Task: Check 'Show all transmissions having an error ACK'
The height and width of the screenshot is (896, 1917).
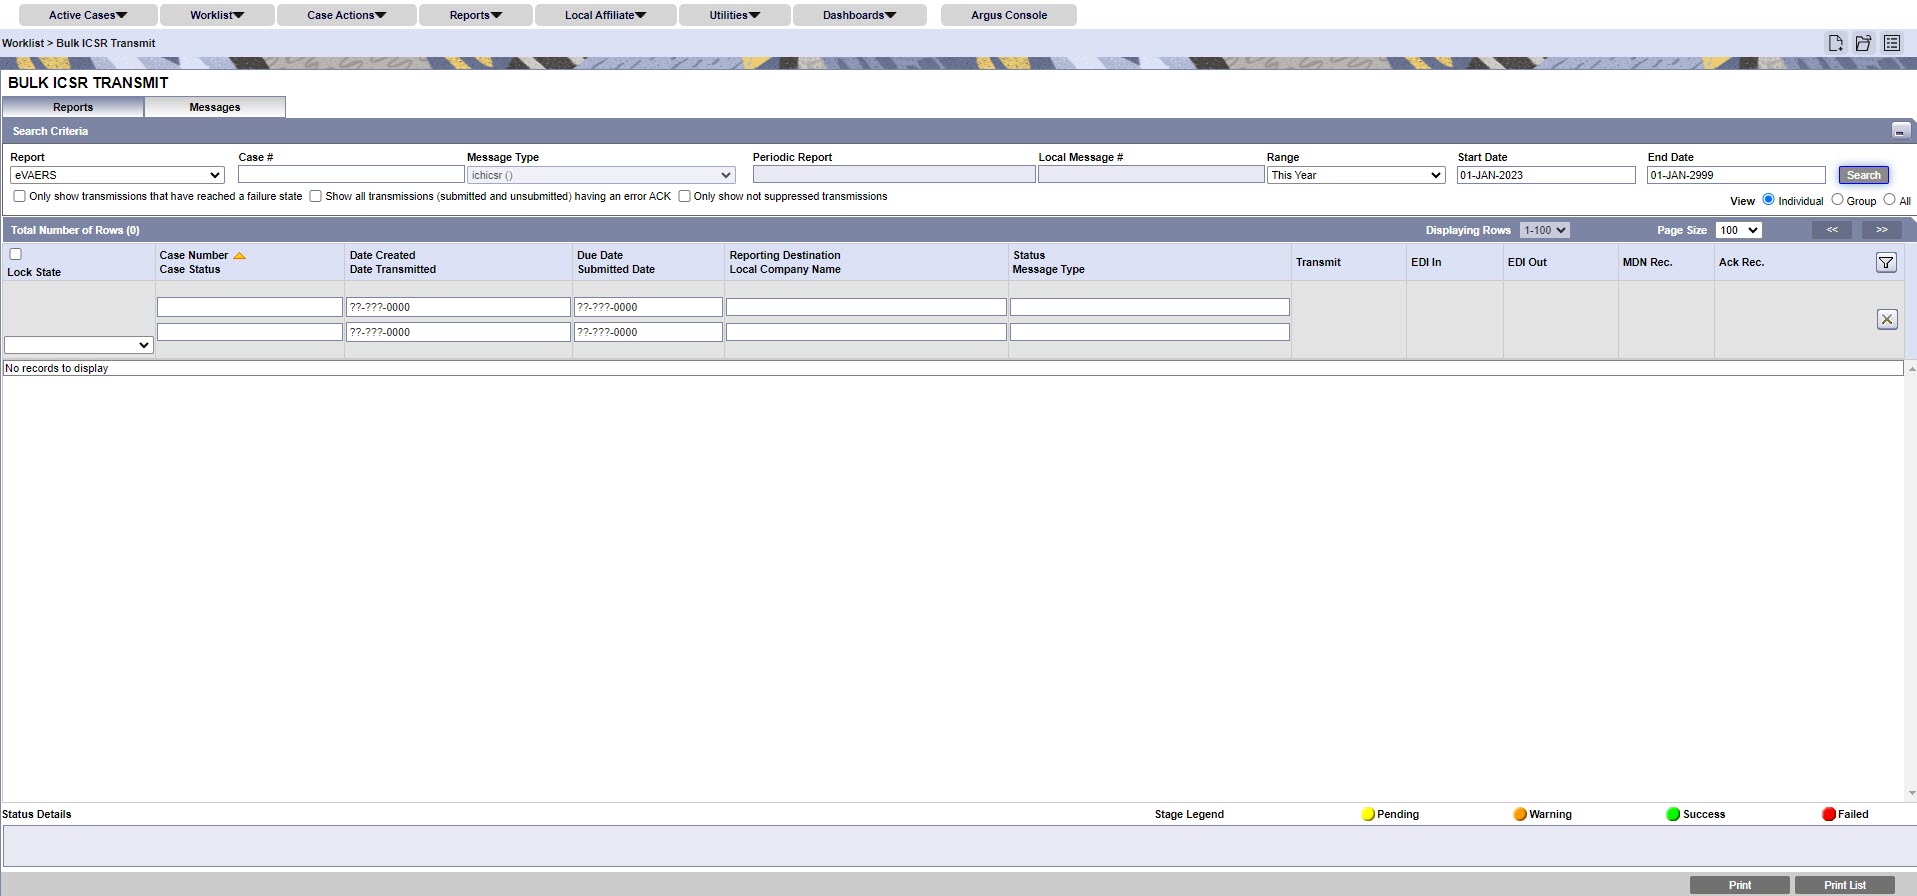Action: 315,196
